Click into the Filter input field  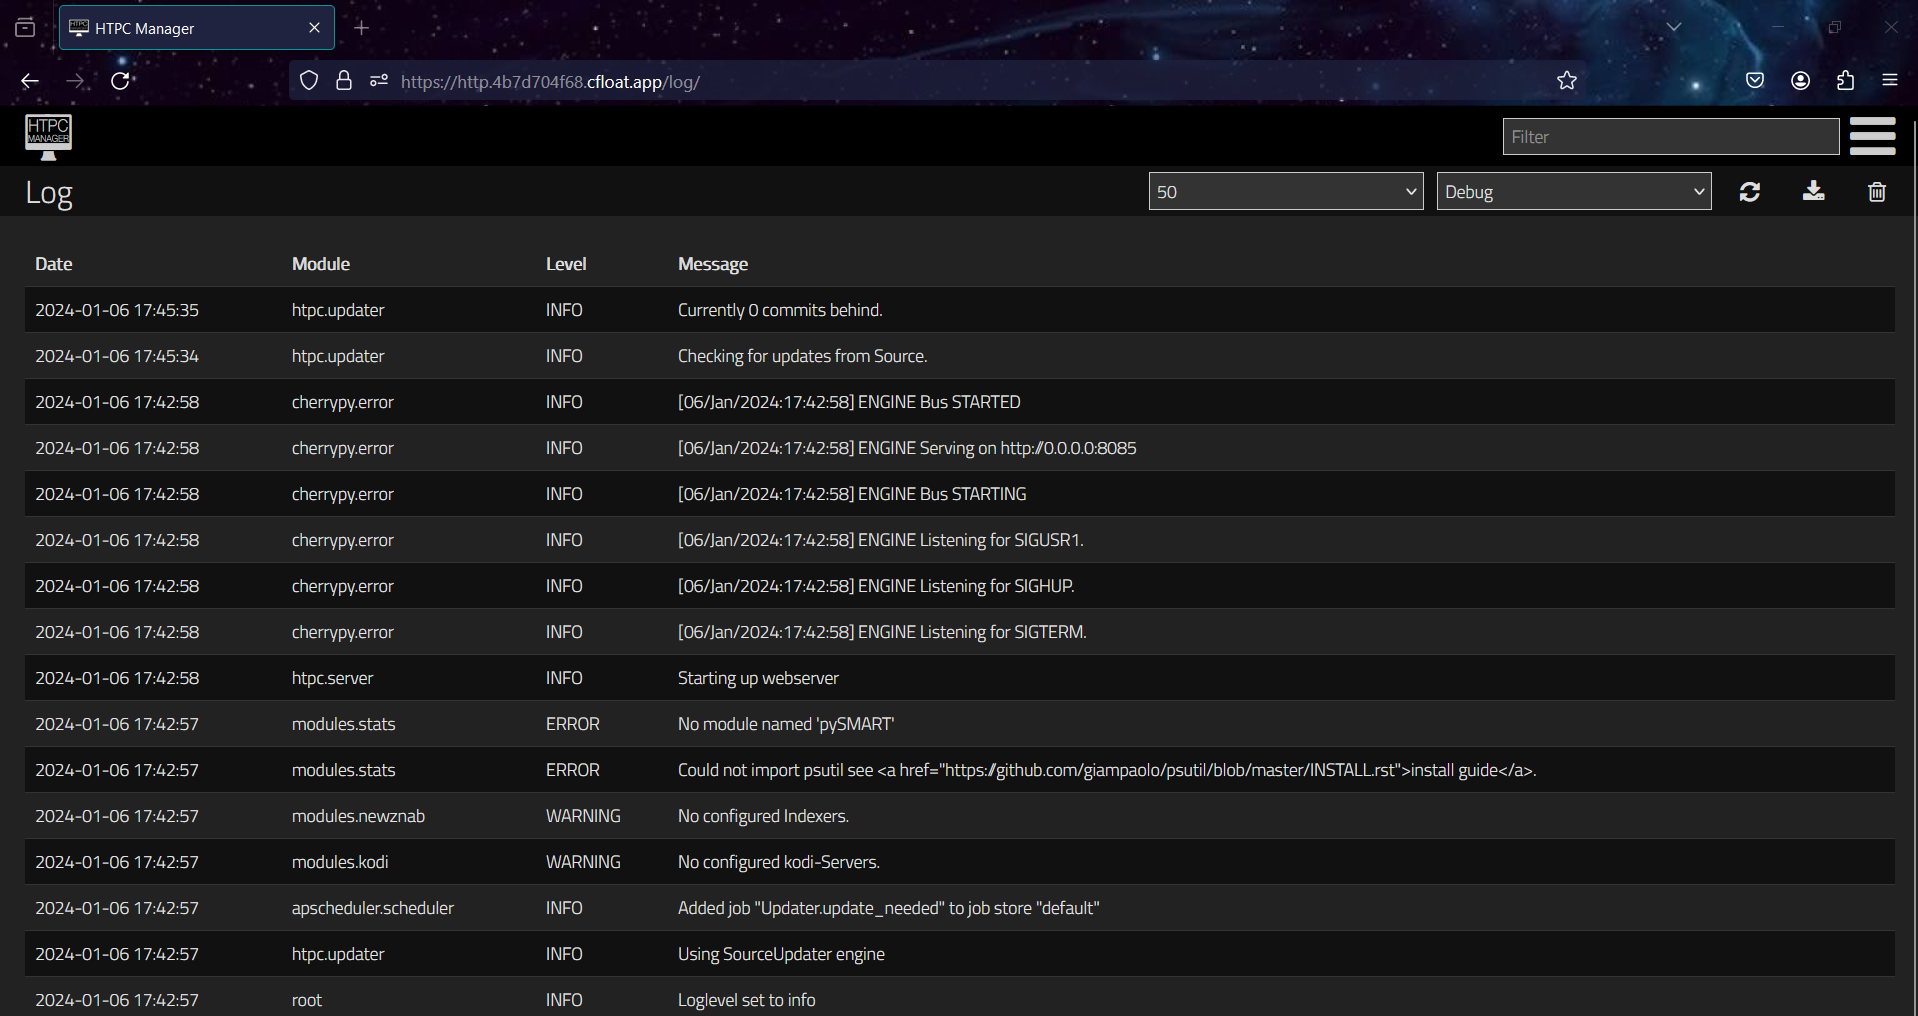point(1670,137)
